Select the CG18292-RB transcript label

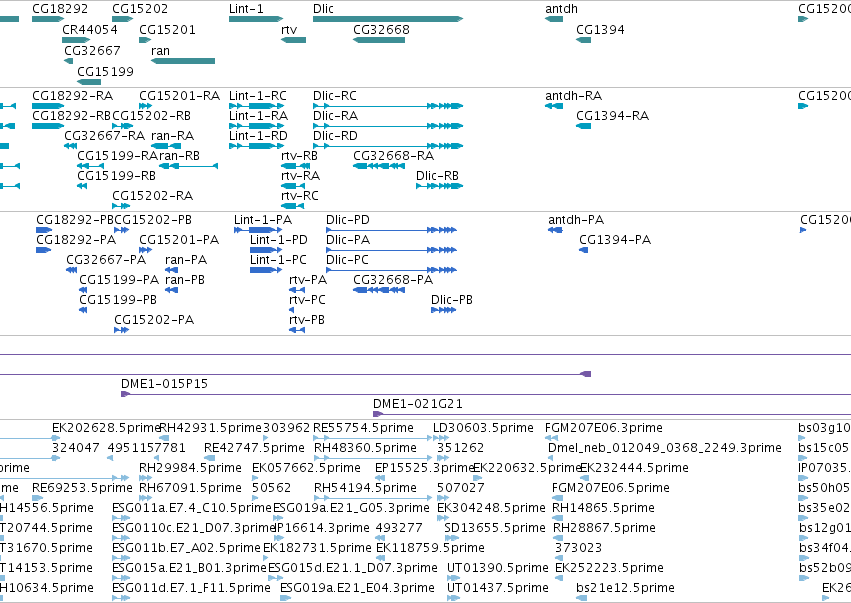(x=71, y=116)
